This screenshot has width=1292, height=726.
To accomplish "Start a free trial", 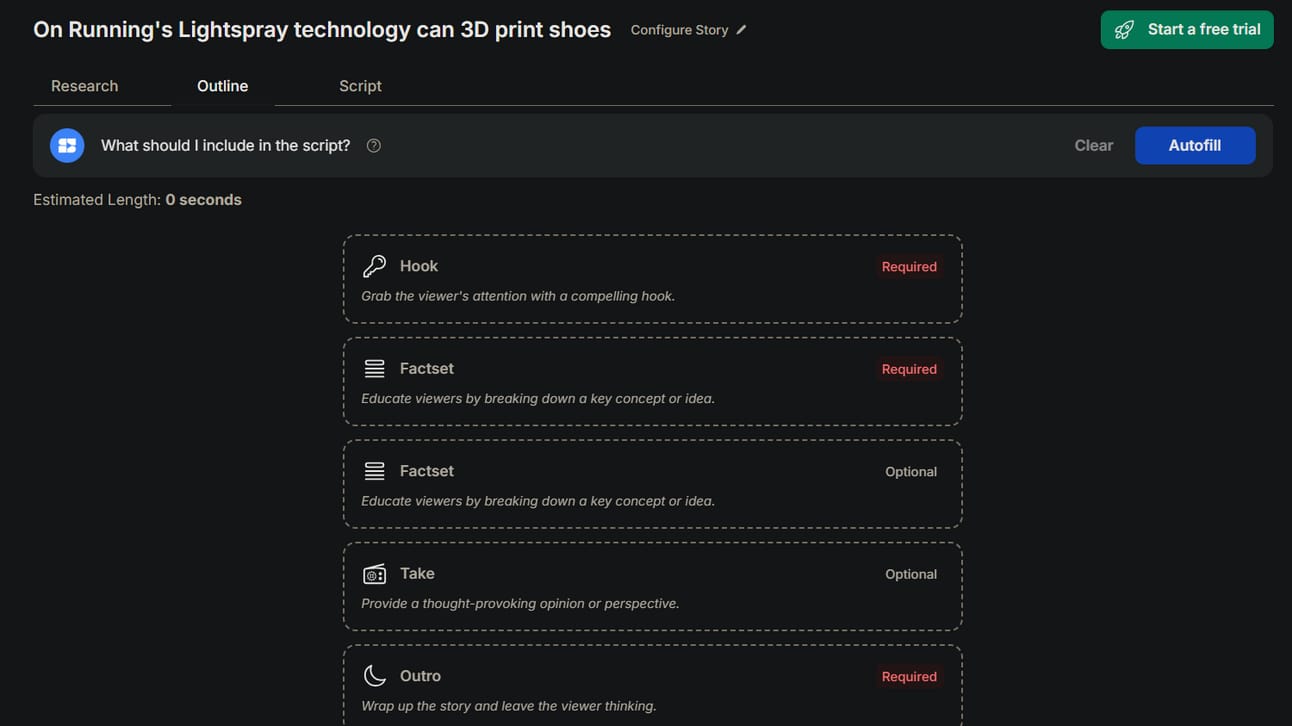I will point(1187,30).
